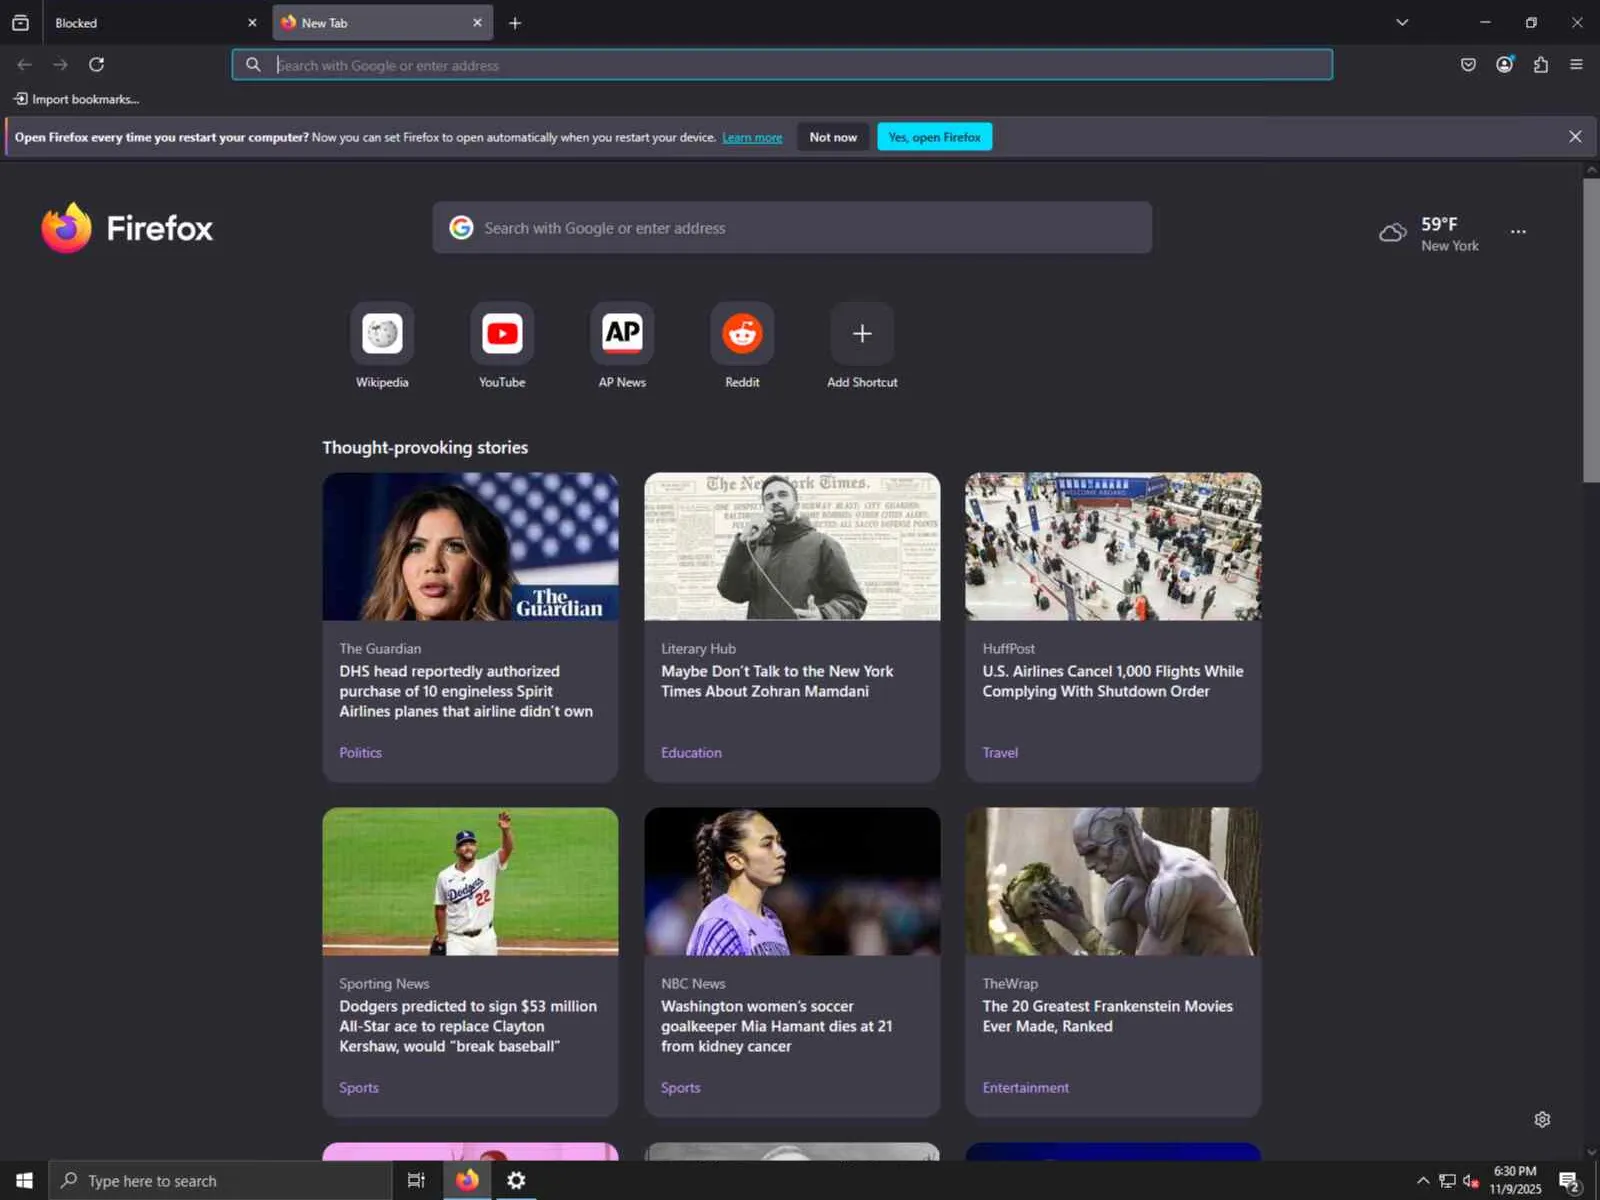Click the Forward navigation arrow

click(61, 65)
